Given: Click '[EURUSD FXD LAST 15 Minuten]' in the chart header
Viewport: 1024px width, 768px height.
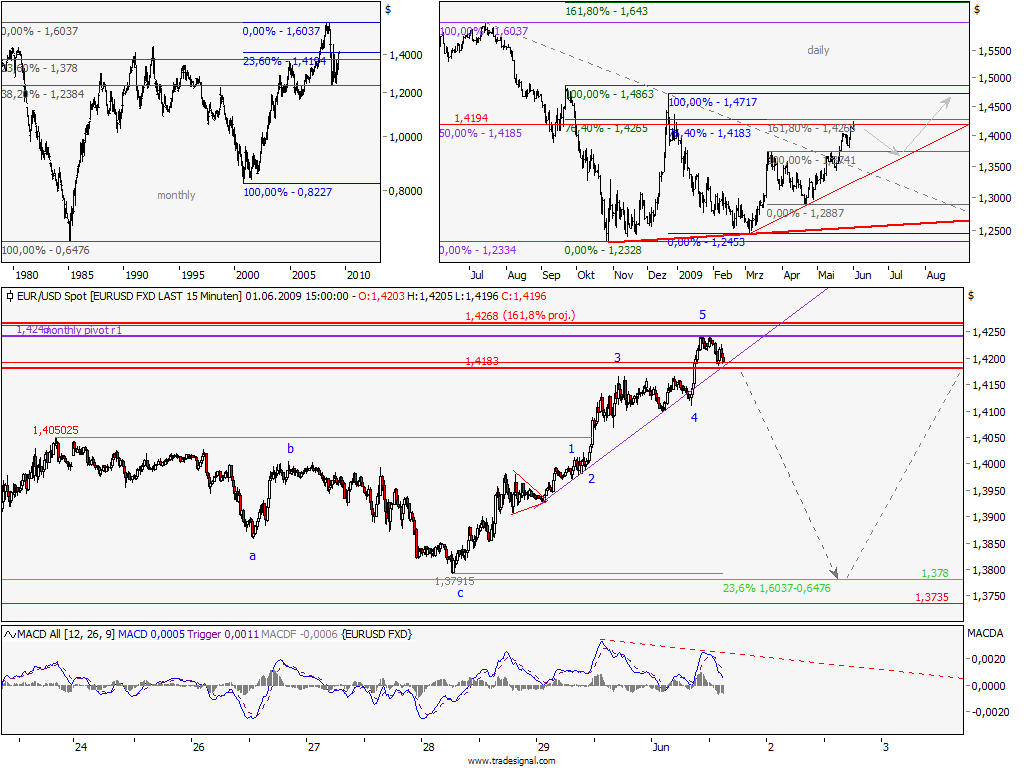Looking at the screenshot, I should (166, 296).
